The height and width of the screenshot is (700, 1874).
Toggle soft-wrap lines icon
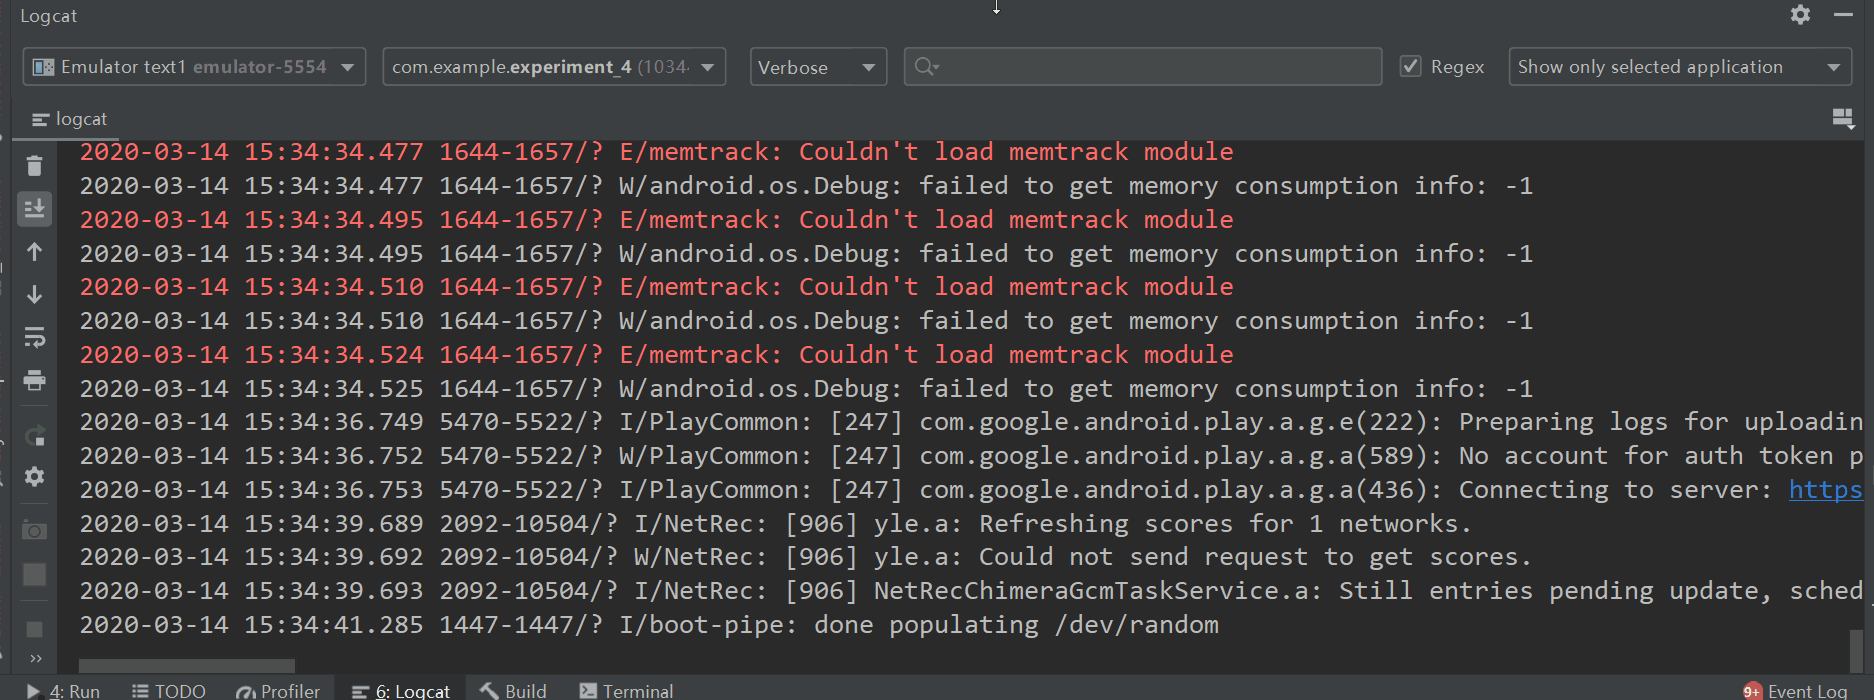(x=34, y=338)
